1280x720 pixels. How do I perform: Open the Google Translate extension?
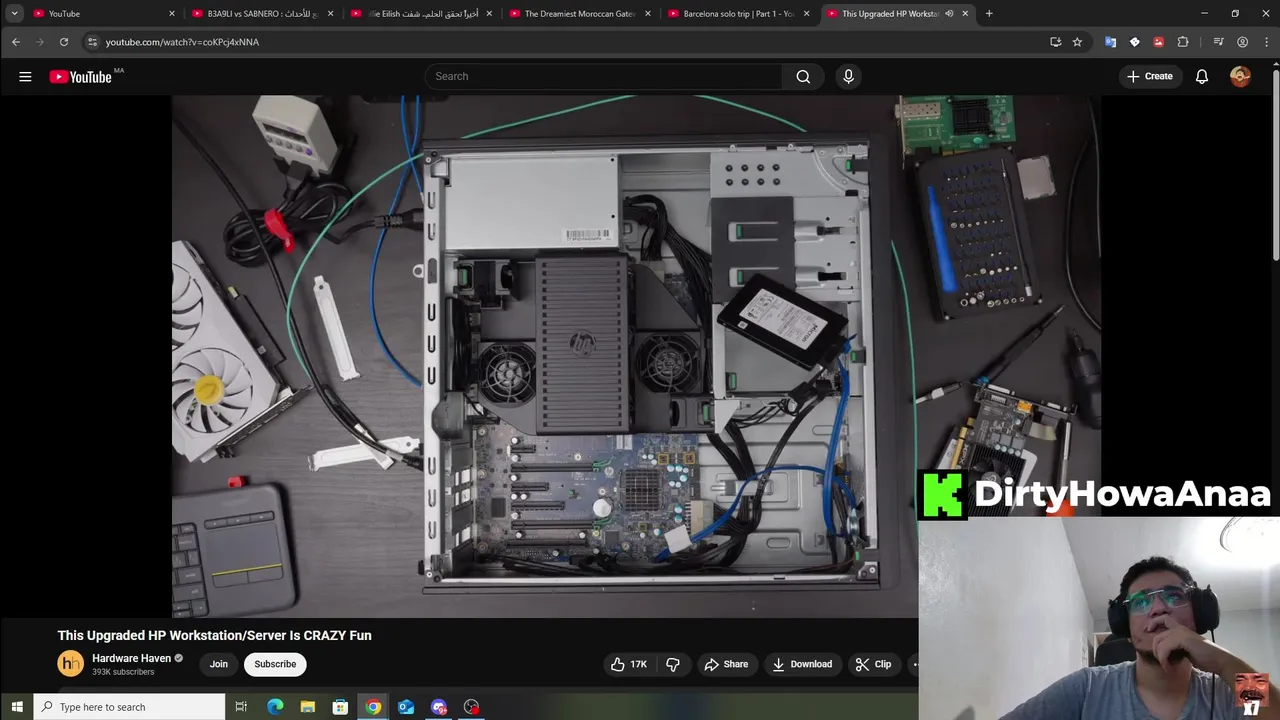click(1110, 42)
